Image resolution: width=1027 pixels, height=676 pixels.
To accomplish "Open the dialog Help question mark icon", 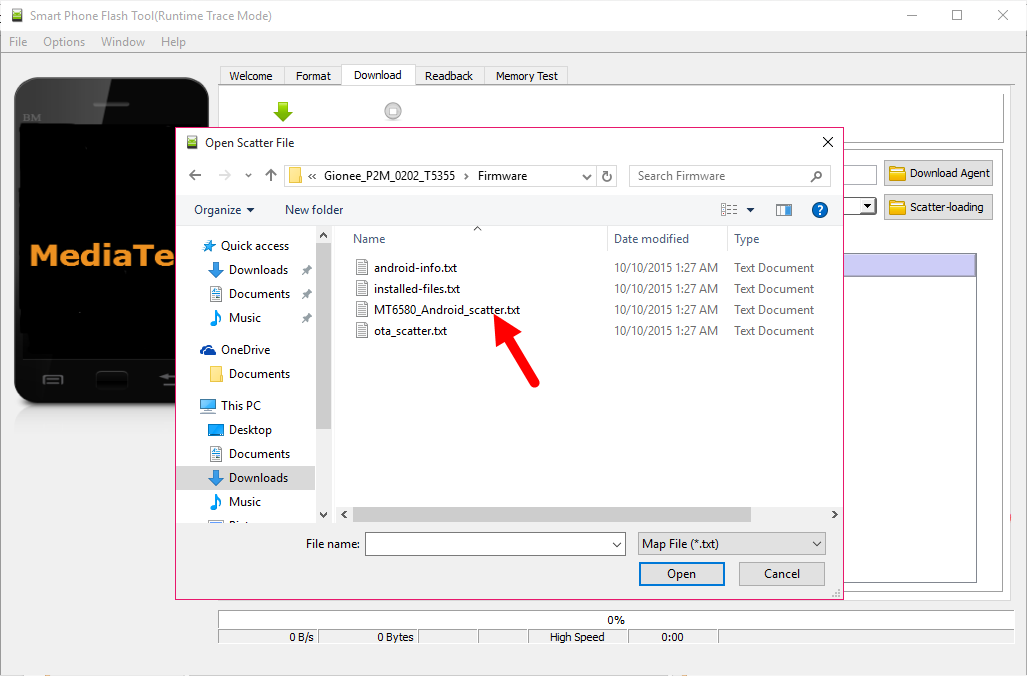I will (x=819, y=210).
